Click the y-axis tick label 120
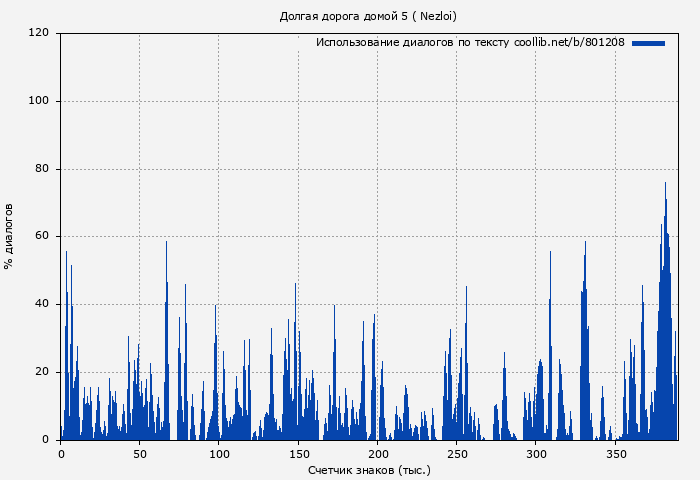Image resolution: width=700 pixels, height=480 pixels. (x=39, y=33)
